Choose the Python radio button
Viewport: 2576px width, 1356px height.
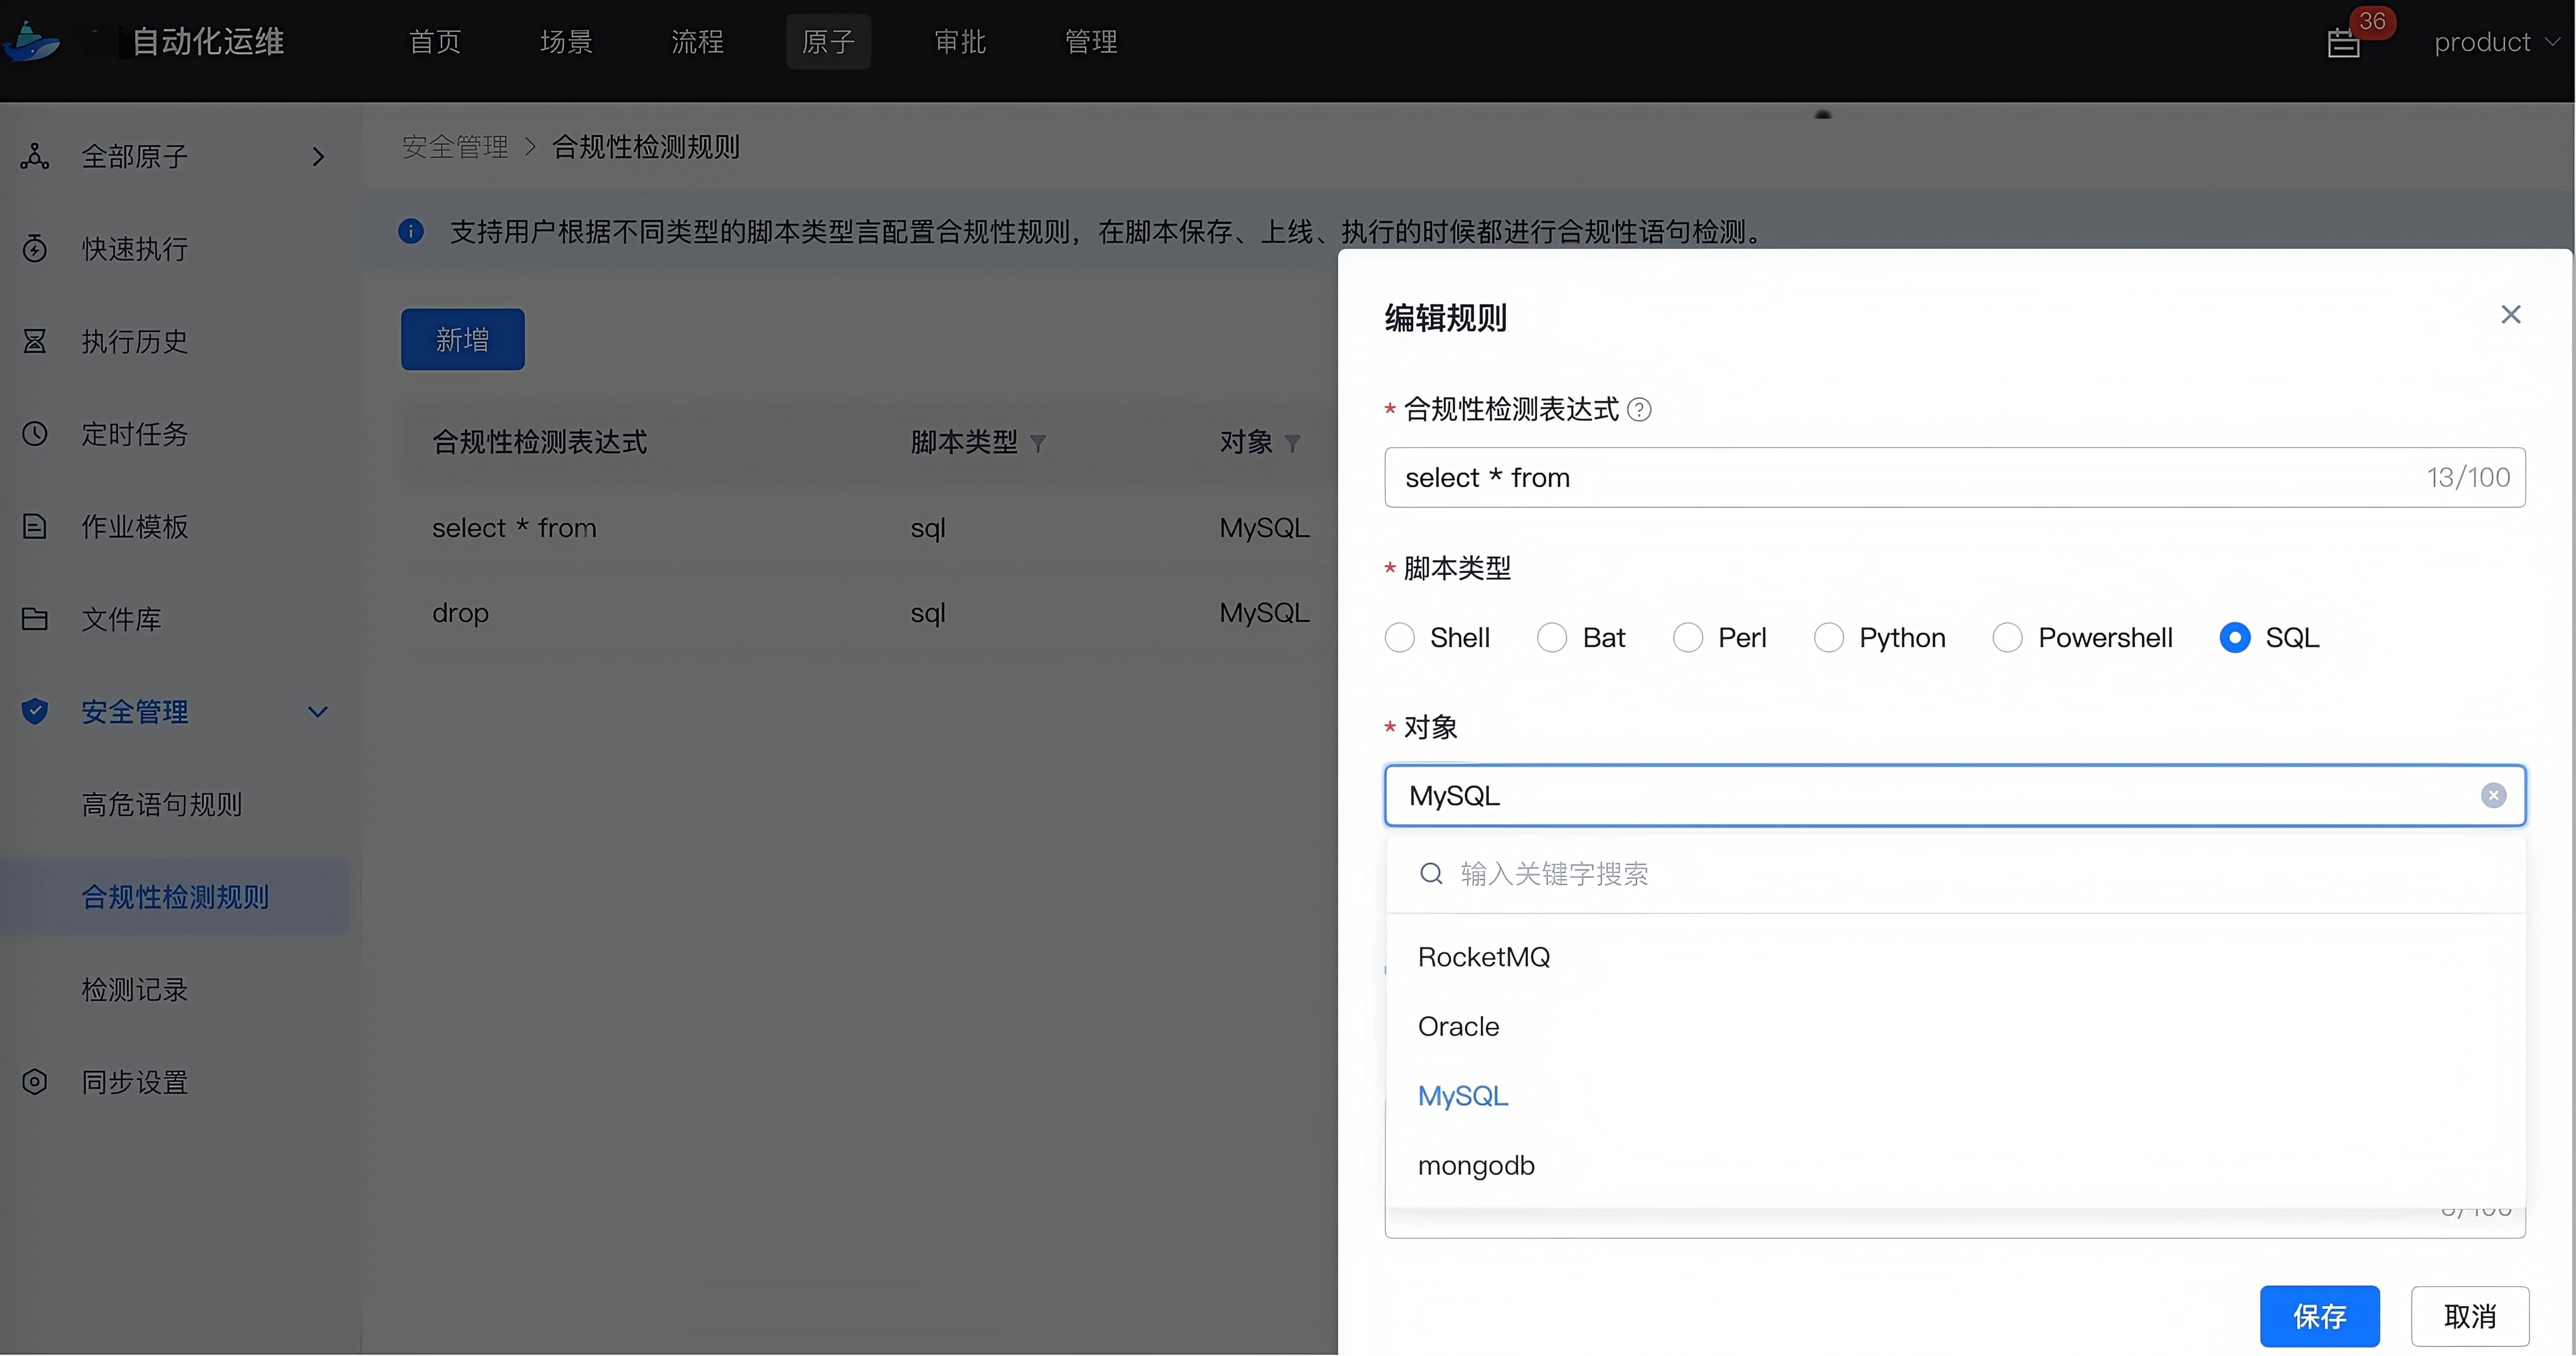(1829, 638)
